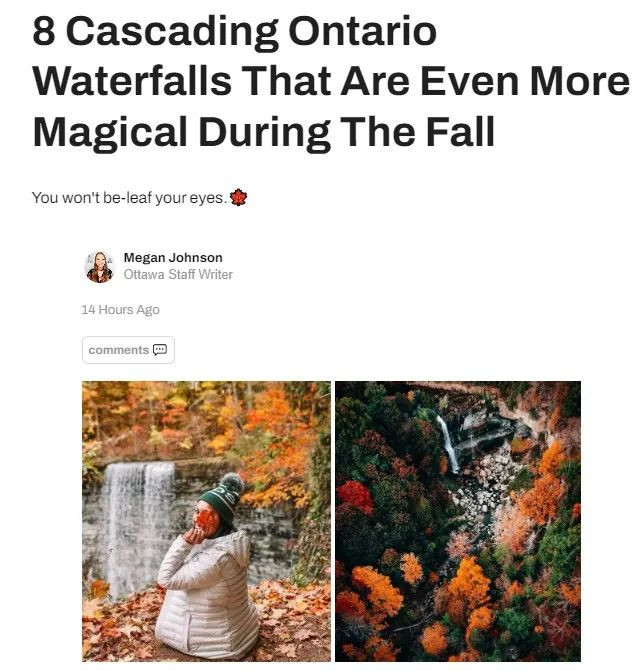Click the speech bubble icon beside comments
The height and width of the screenshot is (671, 644).
point(160,350)
